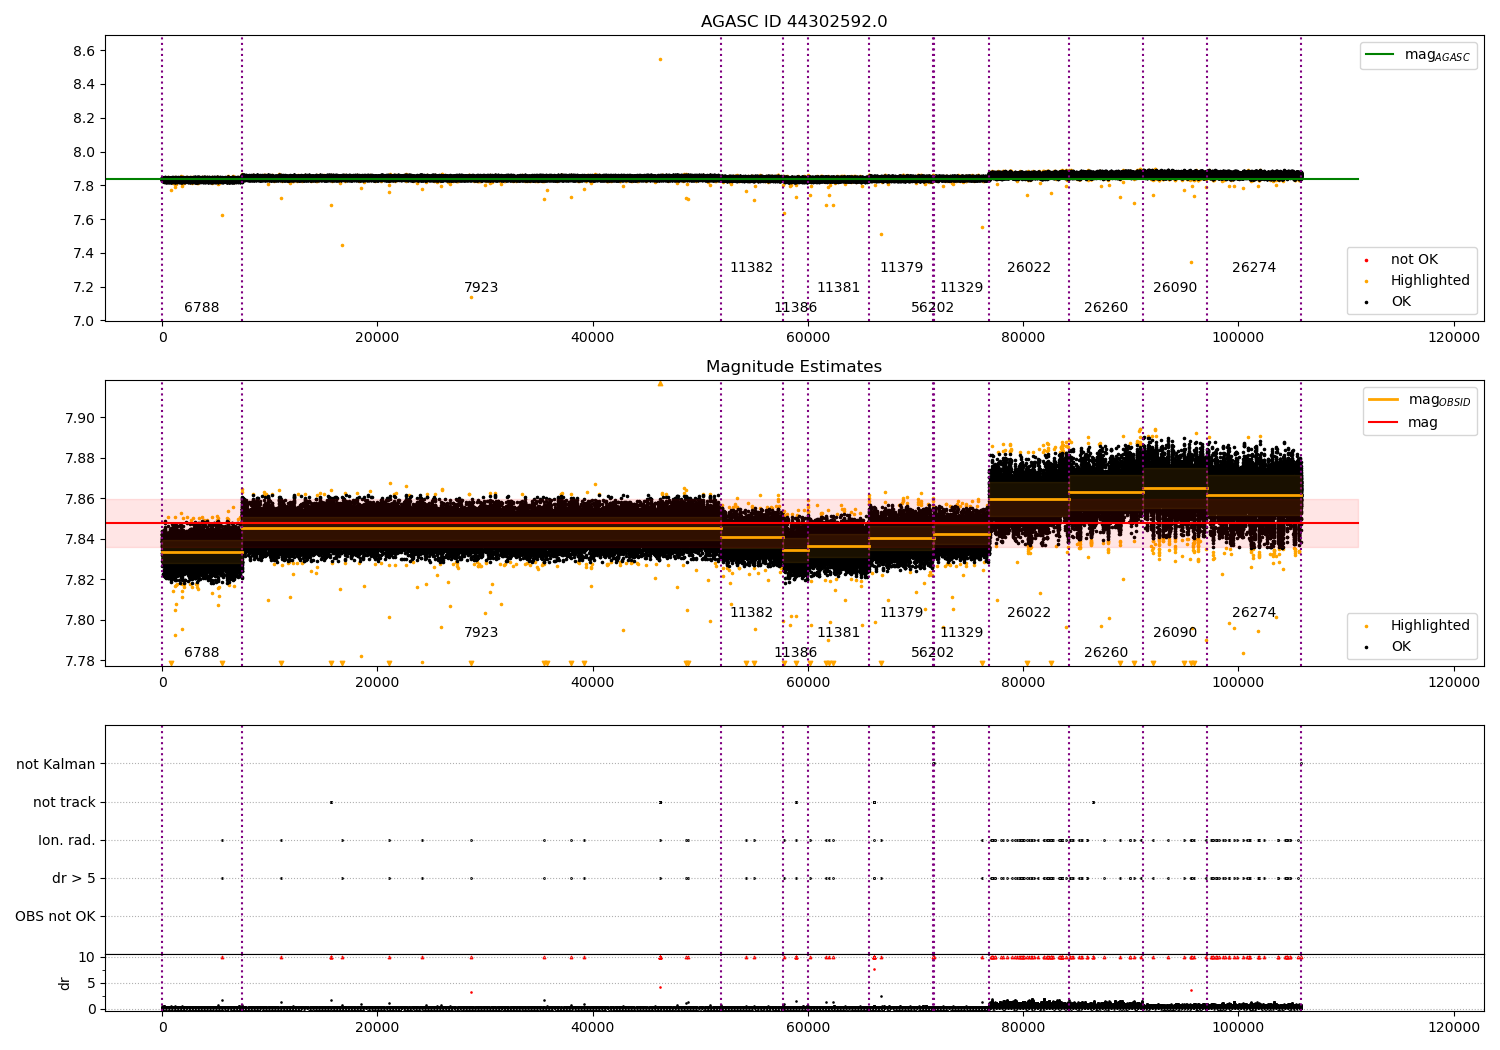Click obsid label 11386 in top plot

click(796, 307)
